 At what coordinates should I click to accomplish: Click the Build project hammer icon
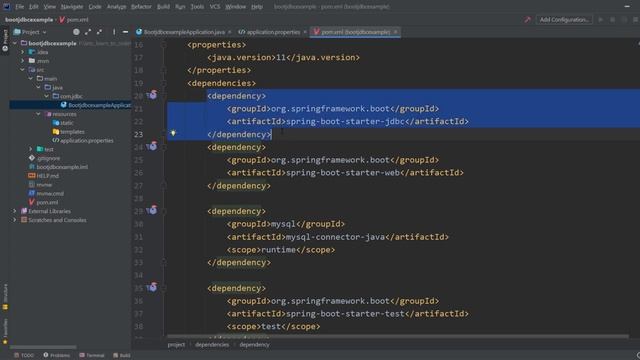pos(527,20)
